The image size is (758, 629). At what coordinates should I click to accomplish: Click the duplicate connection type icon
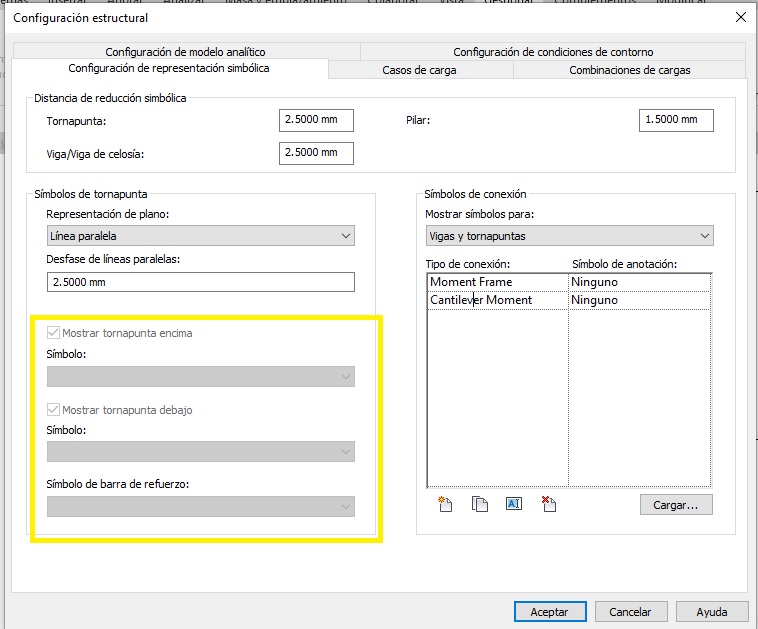pos(480,505)
